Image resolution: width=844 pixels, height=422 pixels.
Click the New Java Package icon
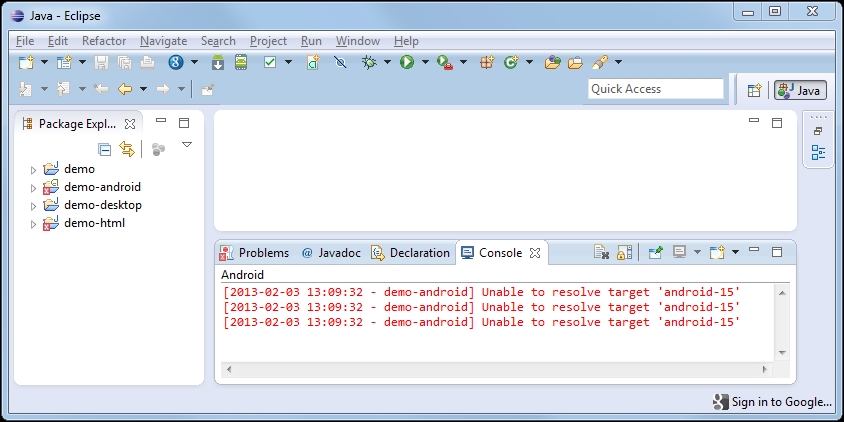(487, 62)
